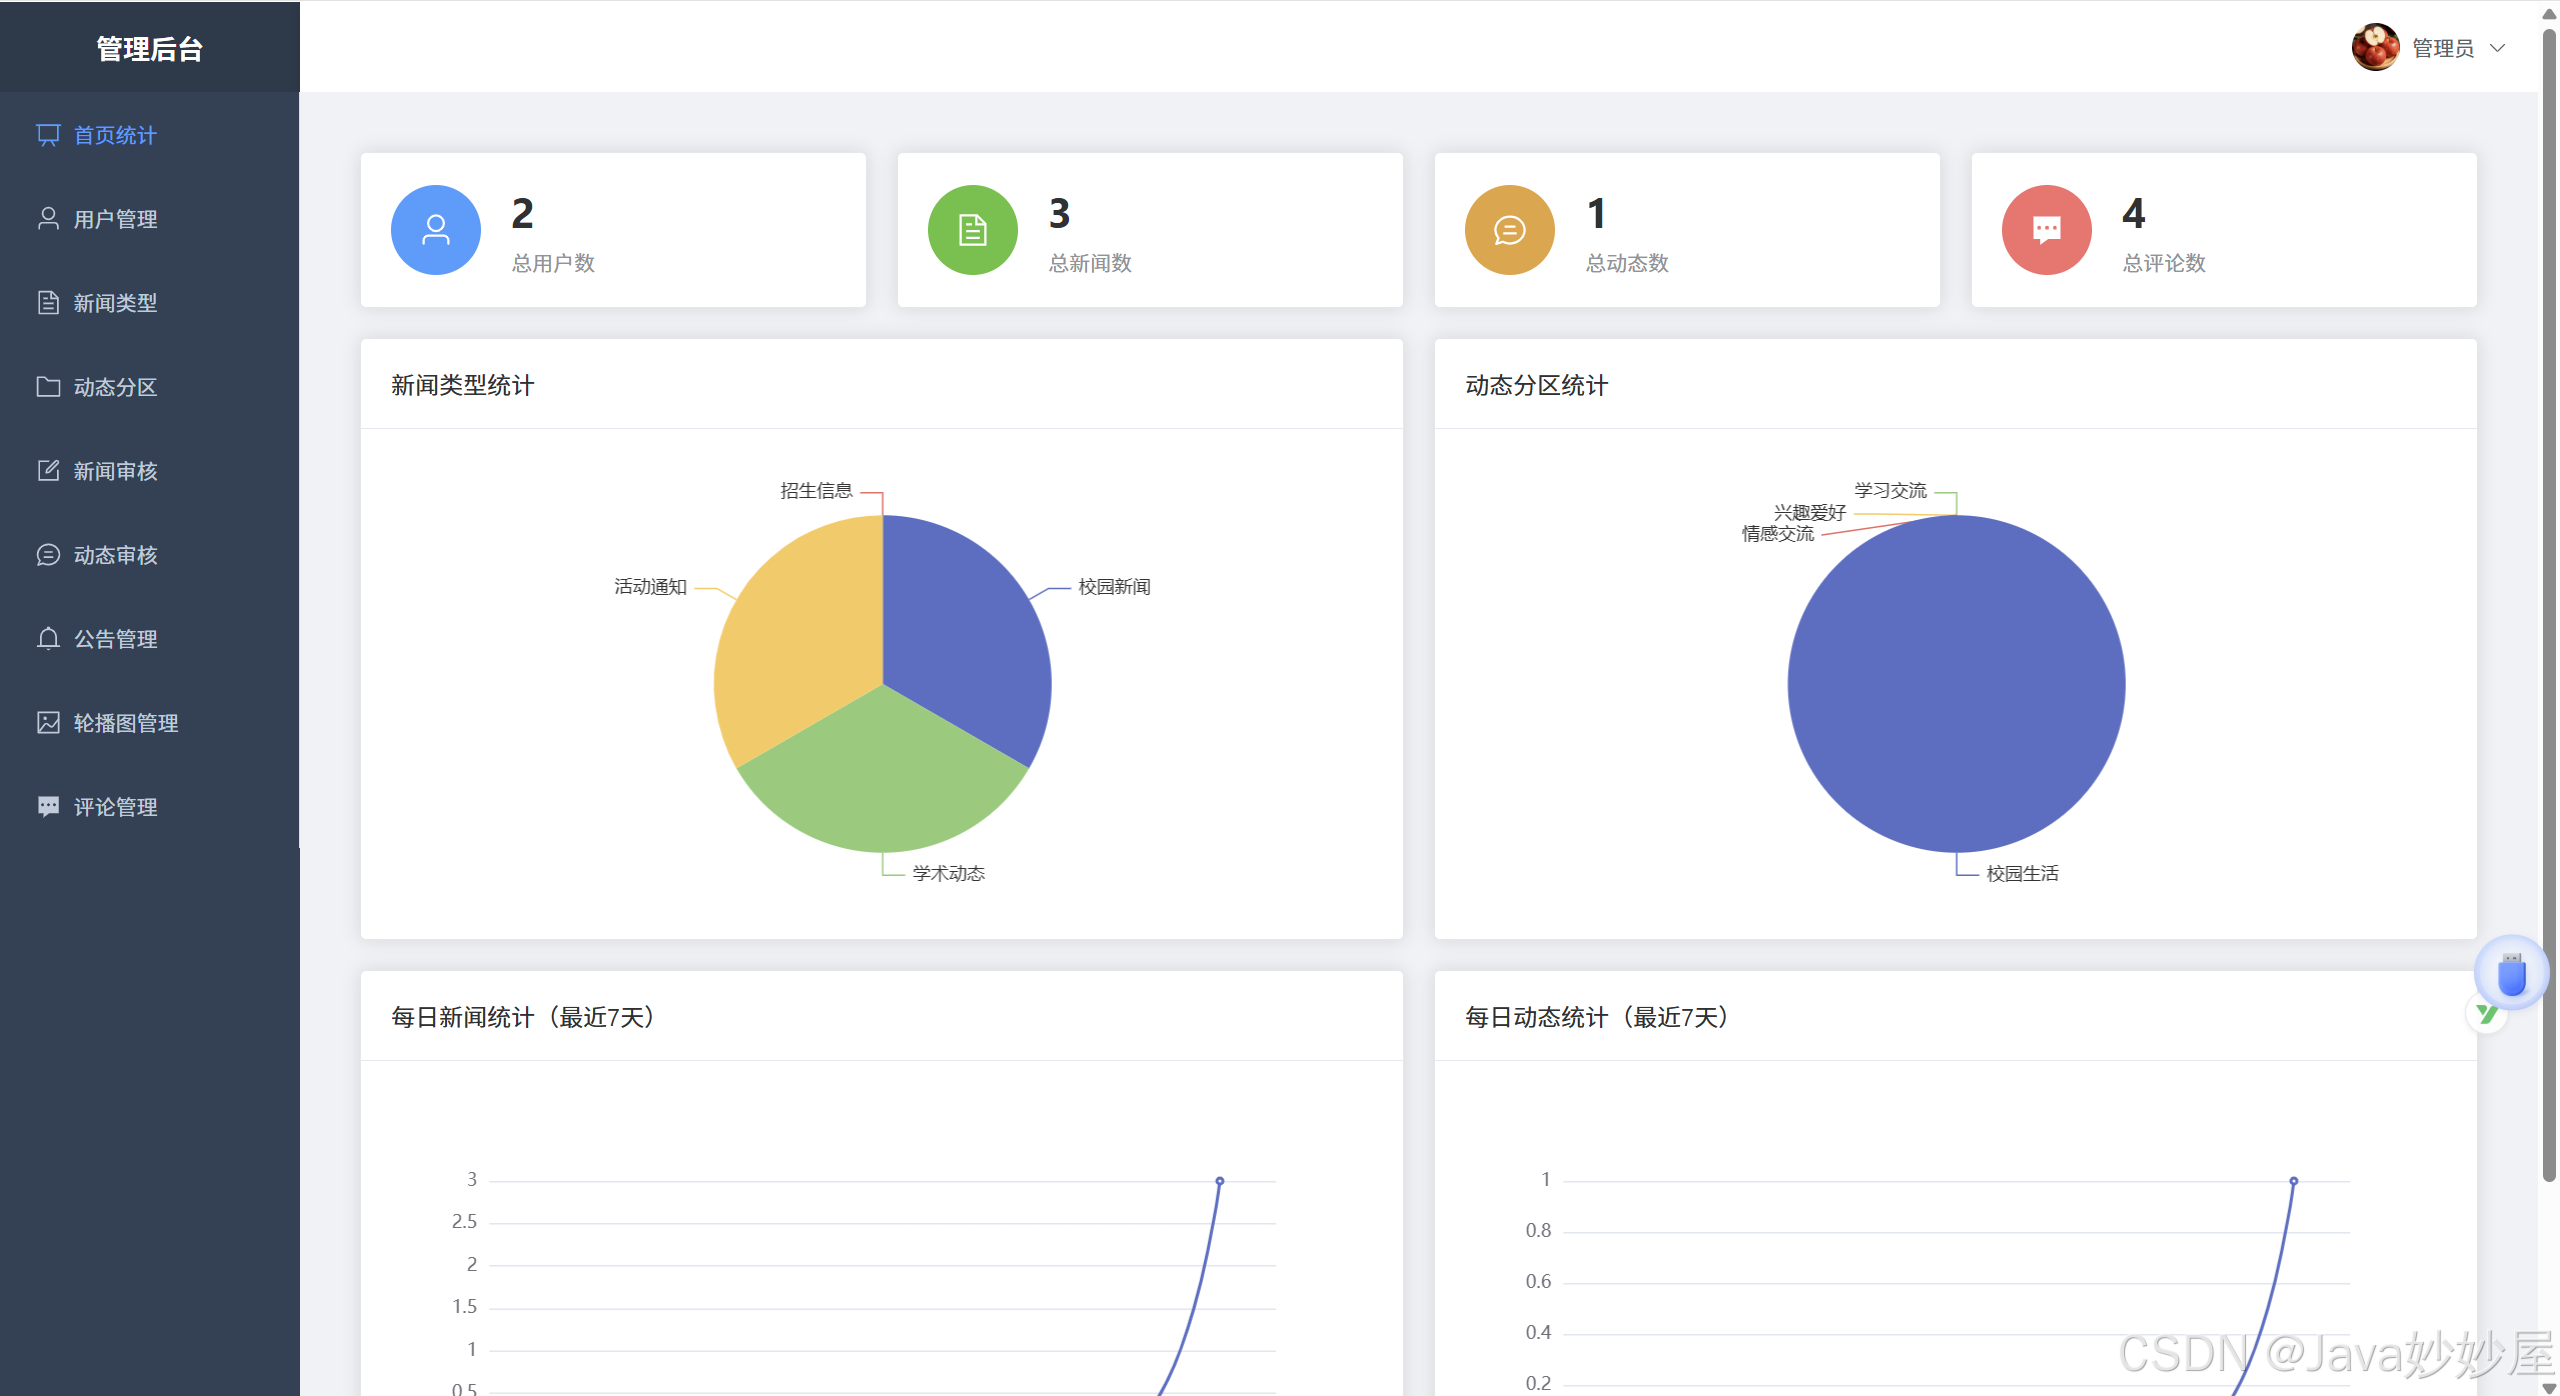Viewport: 2560px width, 1396px height.
Task: Click the picture icon beside 轮播图管理
Action: [x=48, y=722]
